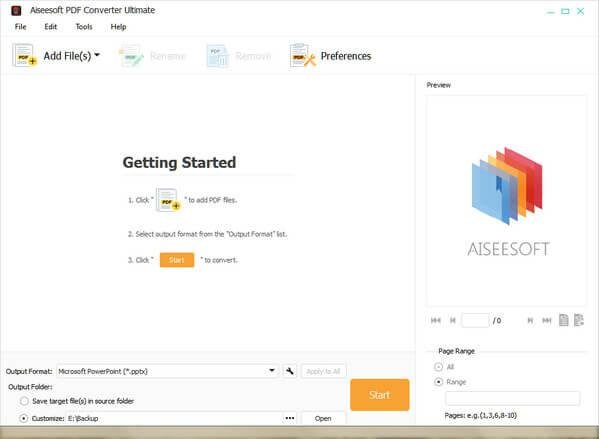Open the Tools menu
This screenshot has width=599, height=439.
click(84, 27)
